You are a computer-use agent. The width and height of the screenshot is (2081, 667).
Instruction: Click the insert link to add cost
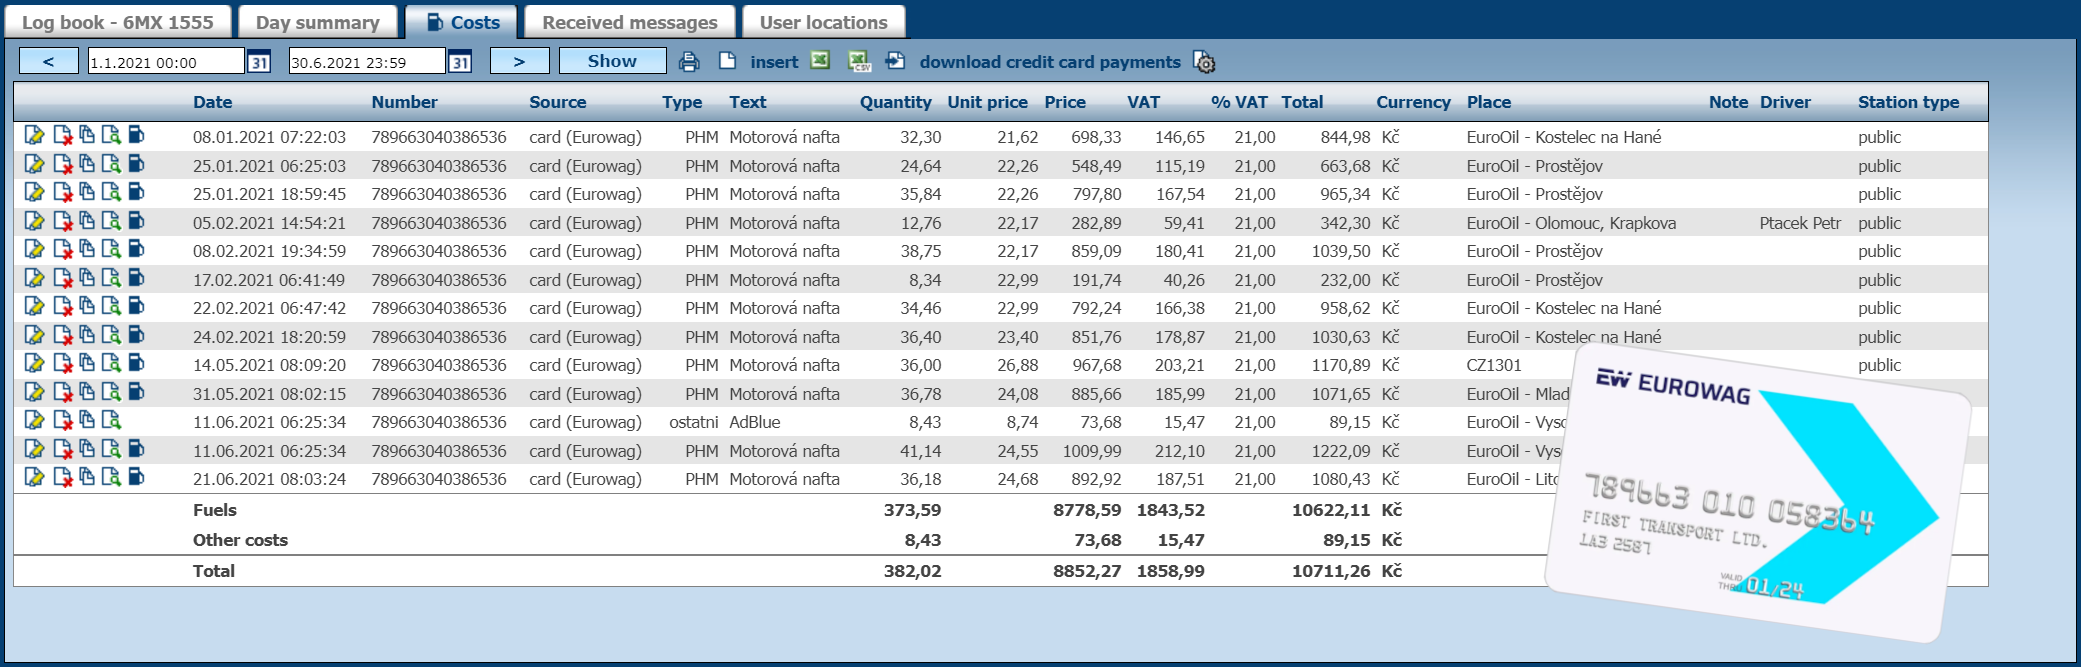click(774, 62)
